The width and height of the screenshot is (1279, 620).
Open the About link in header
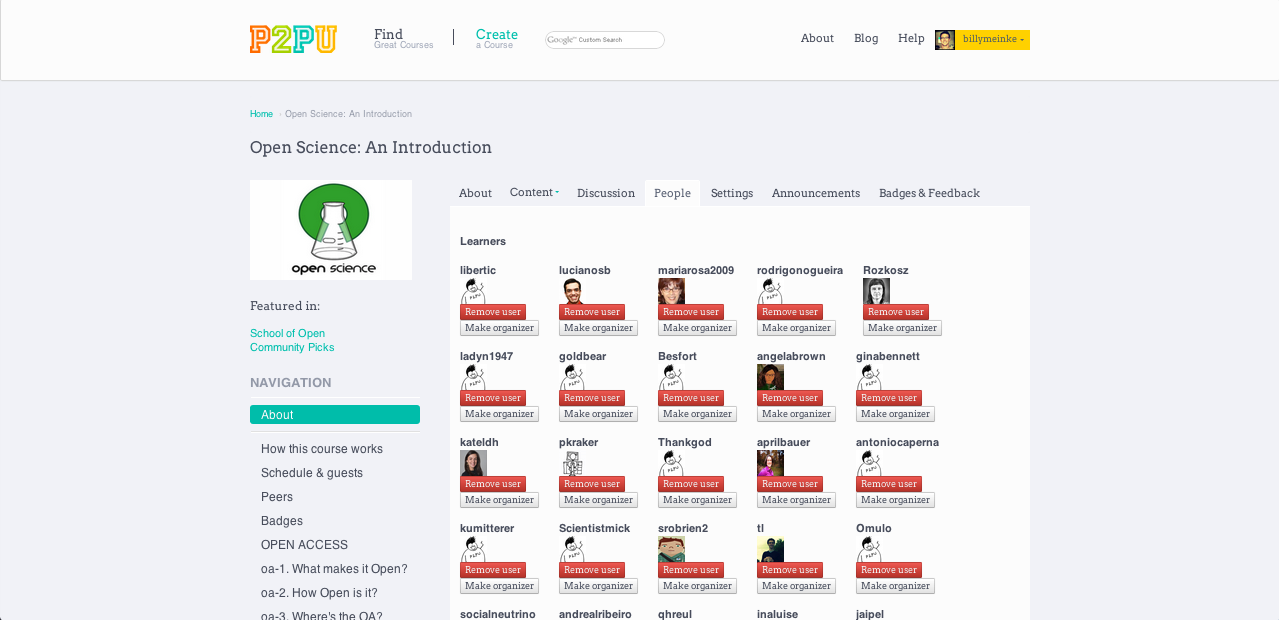click(x=817, y=38)
